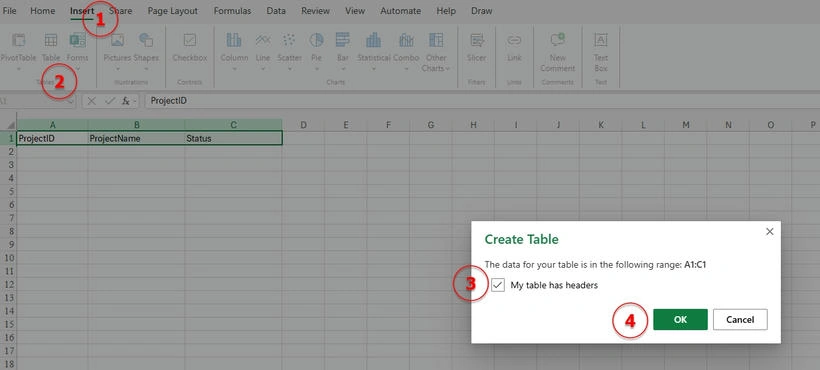This screenshot has width=820, height=370.
Task: Select column B header
Action: tap(136, 125)
